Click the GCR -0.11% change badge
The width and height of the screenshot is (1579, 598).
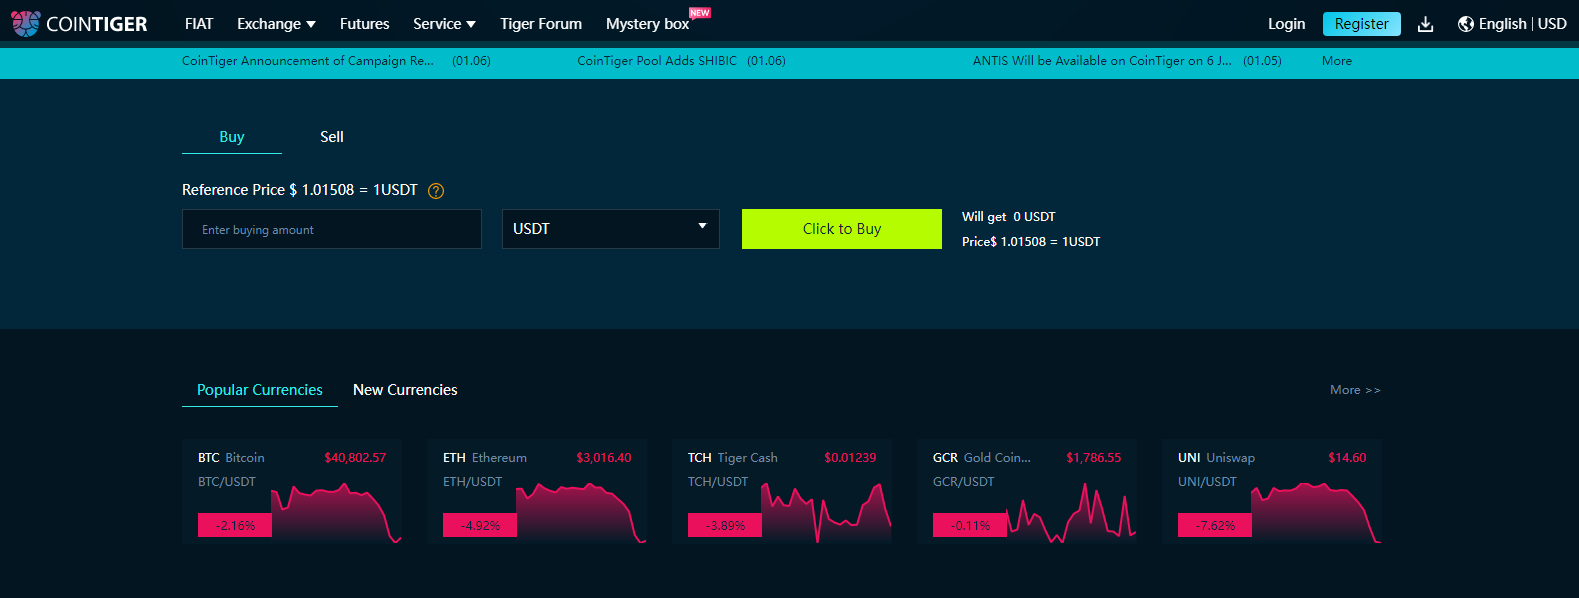point(970,525)
